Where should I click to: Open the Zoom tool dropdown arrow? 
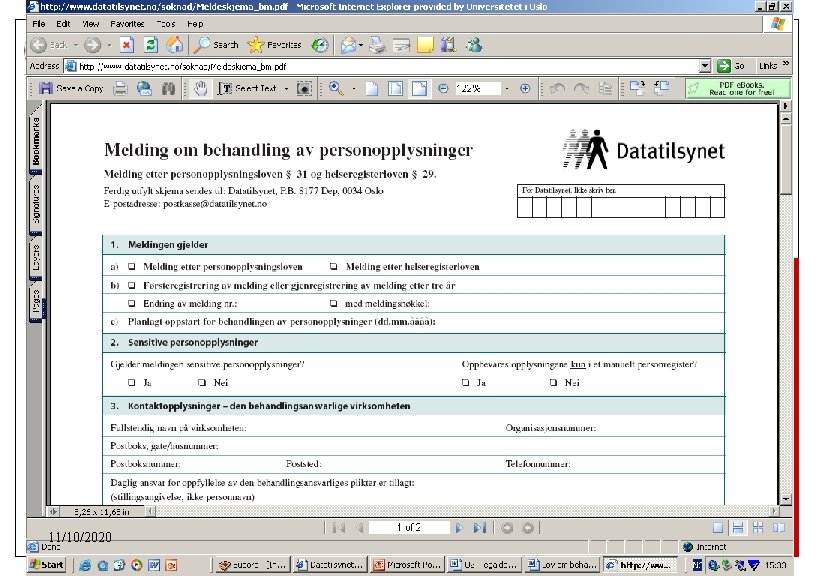tap(354, 89)
